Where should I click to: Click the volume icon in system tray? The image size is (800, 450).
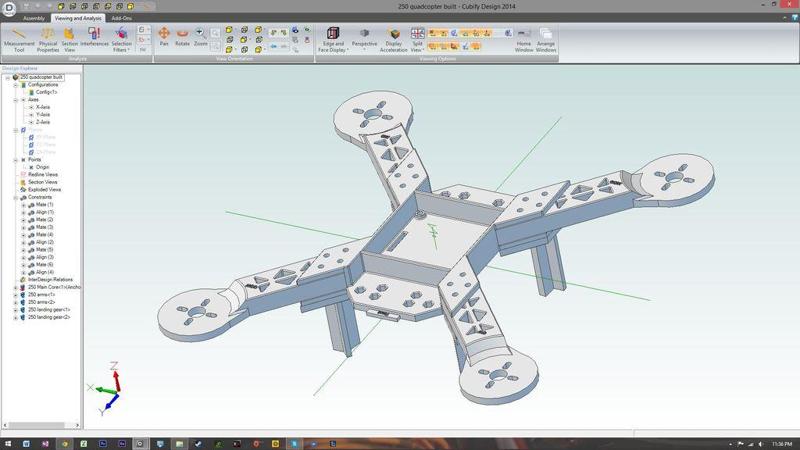pyautogui.click(x=760, y=444)
